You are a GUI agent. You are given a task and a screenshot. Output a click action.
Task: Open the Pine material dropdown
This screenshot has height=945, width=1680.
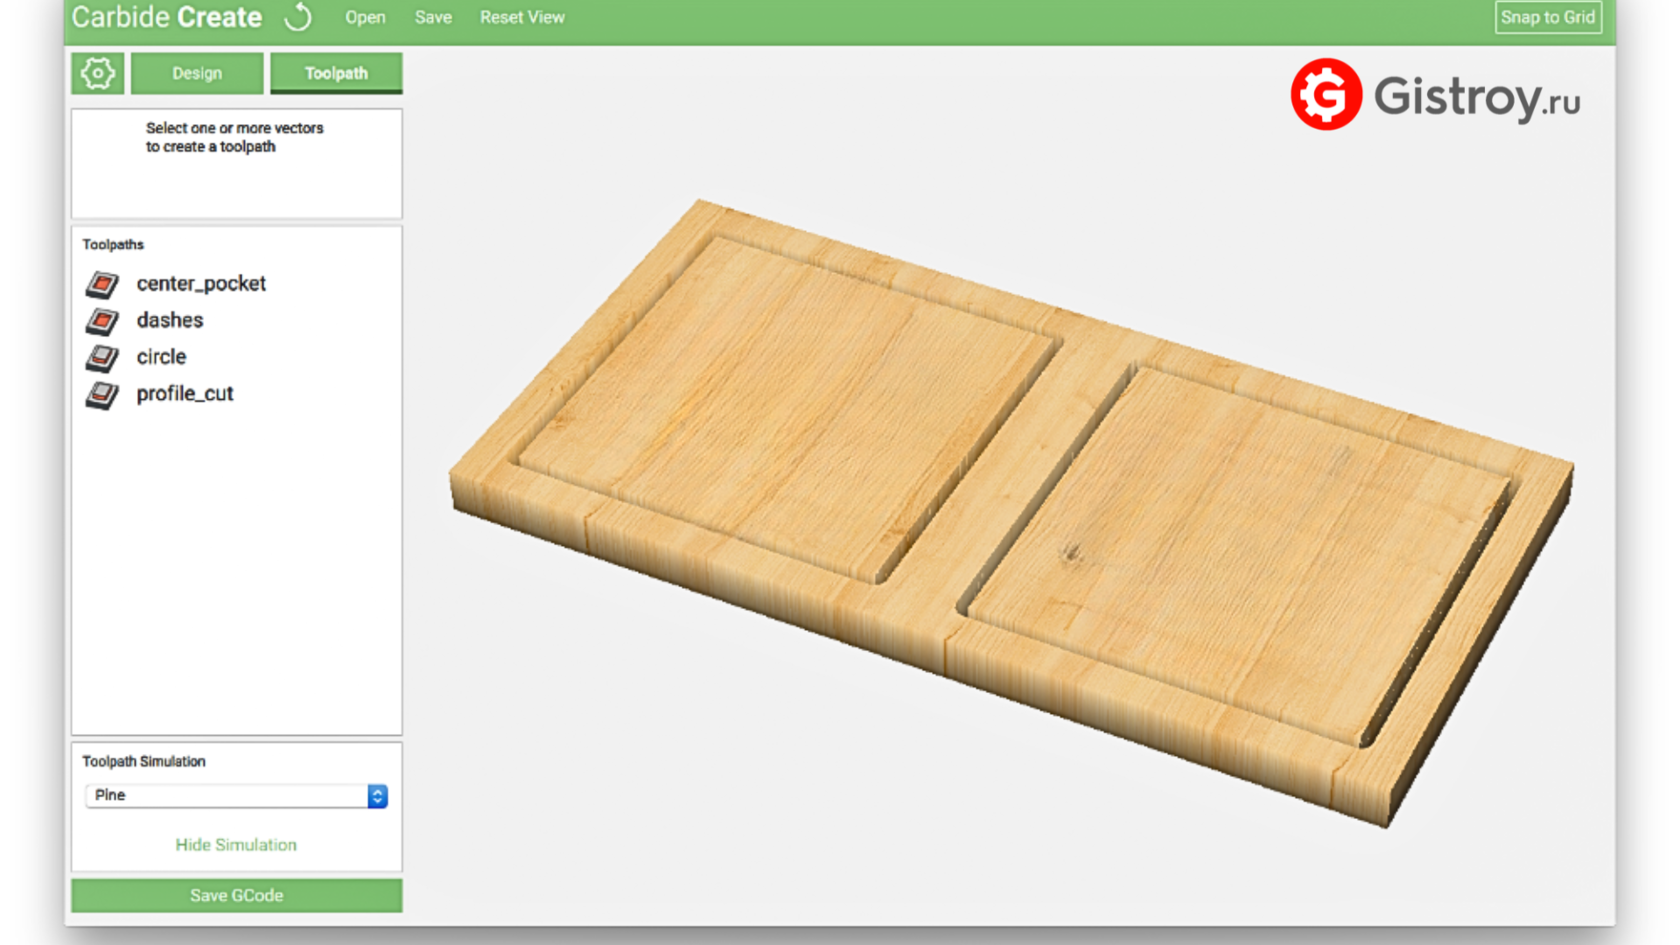click(x=236, y=795)
